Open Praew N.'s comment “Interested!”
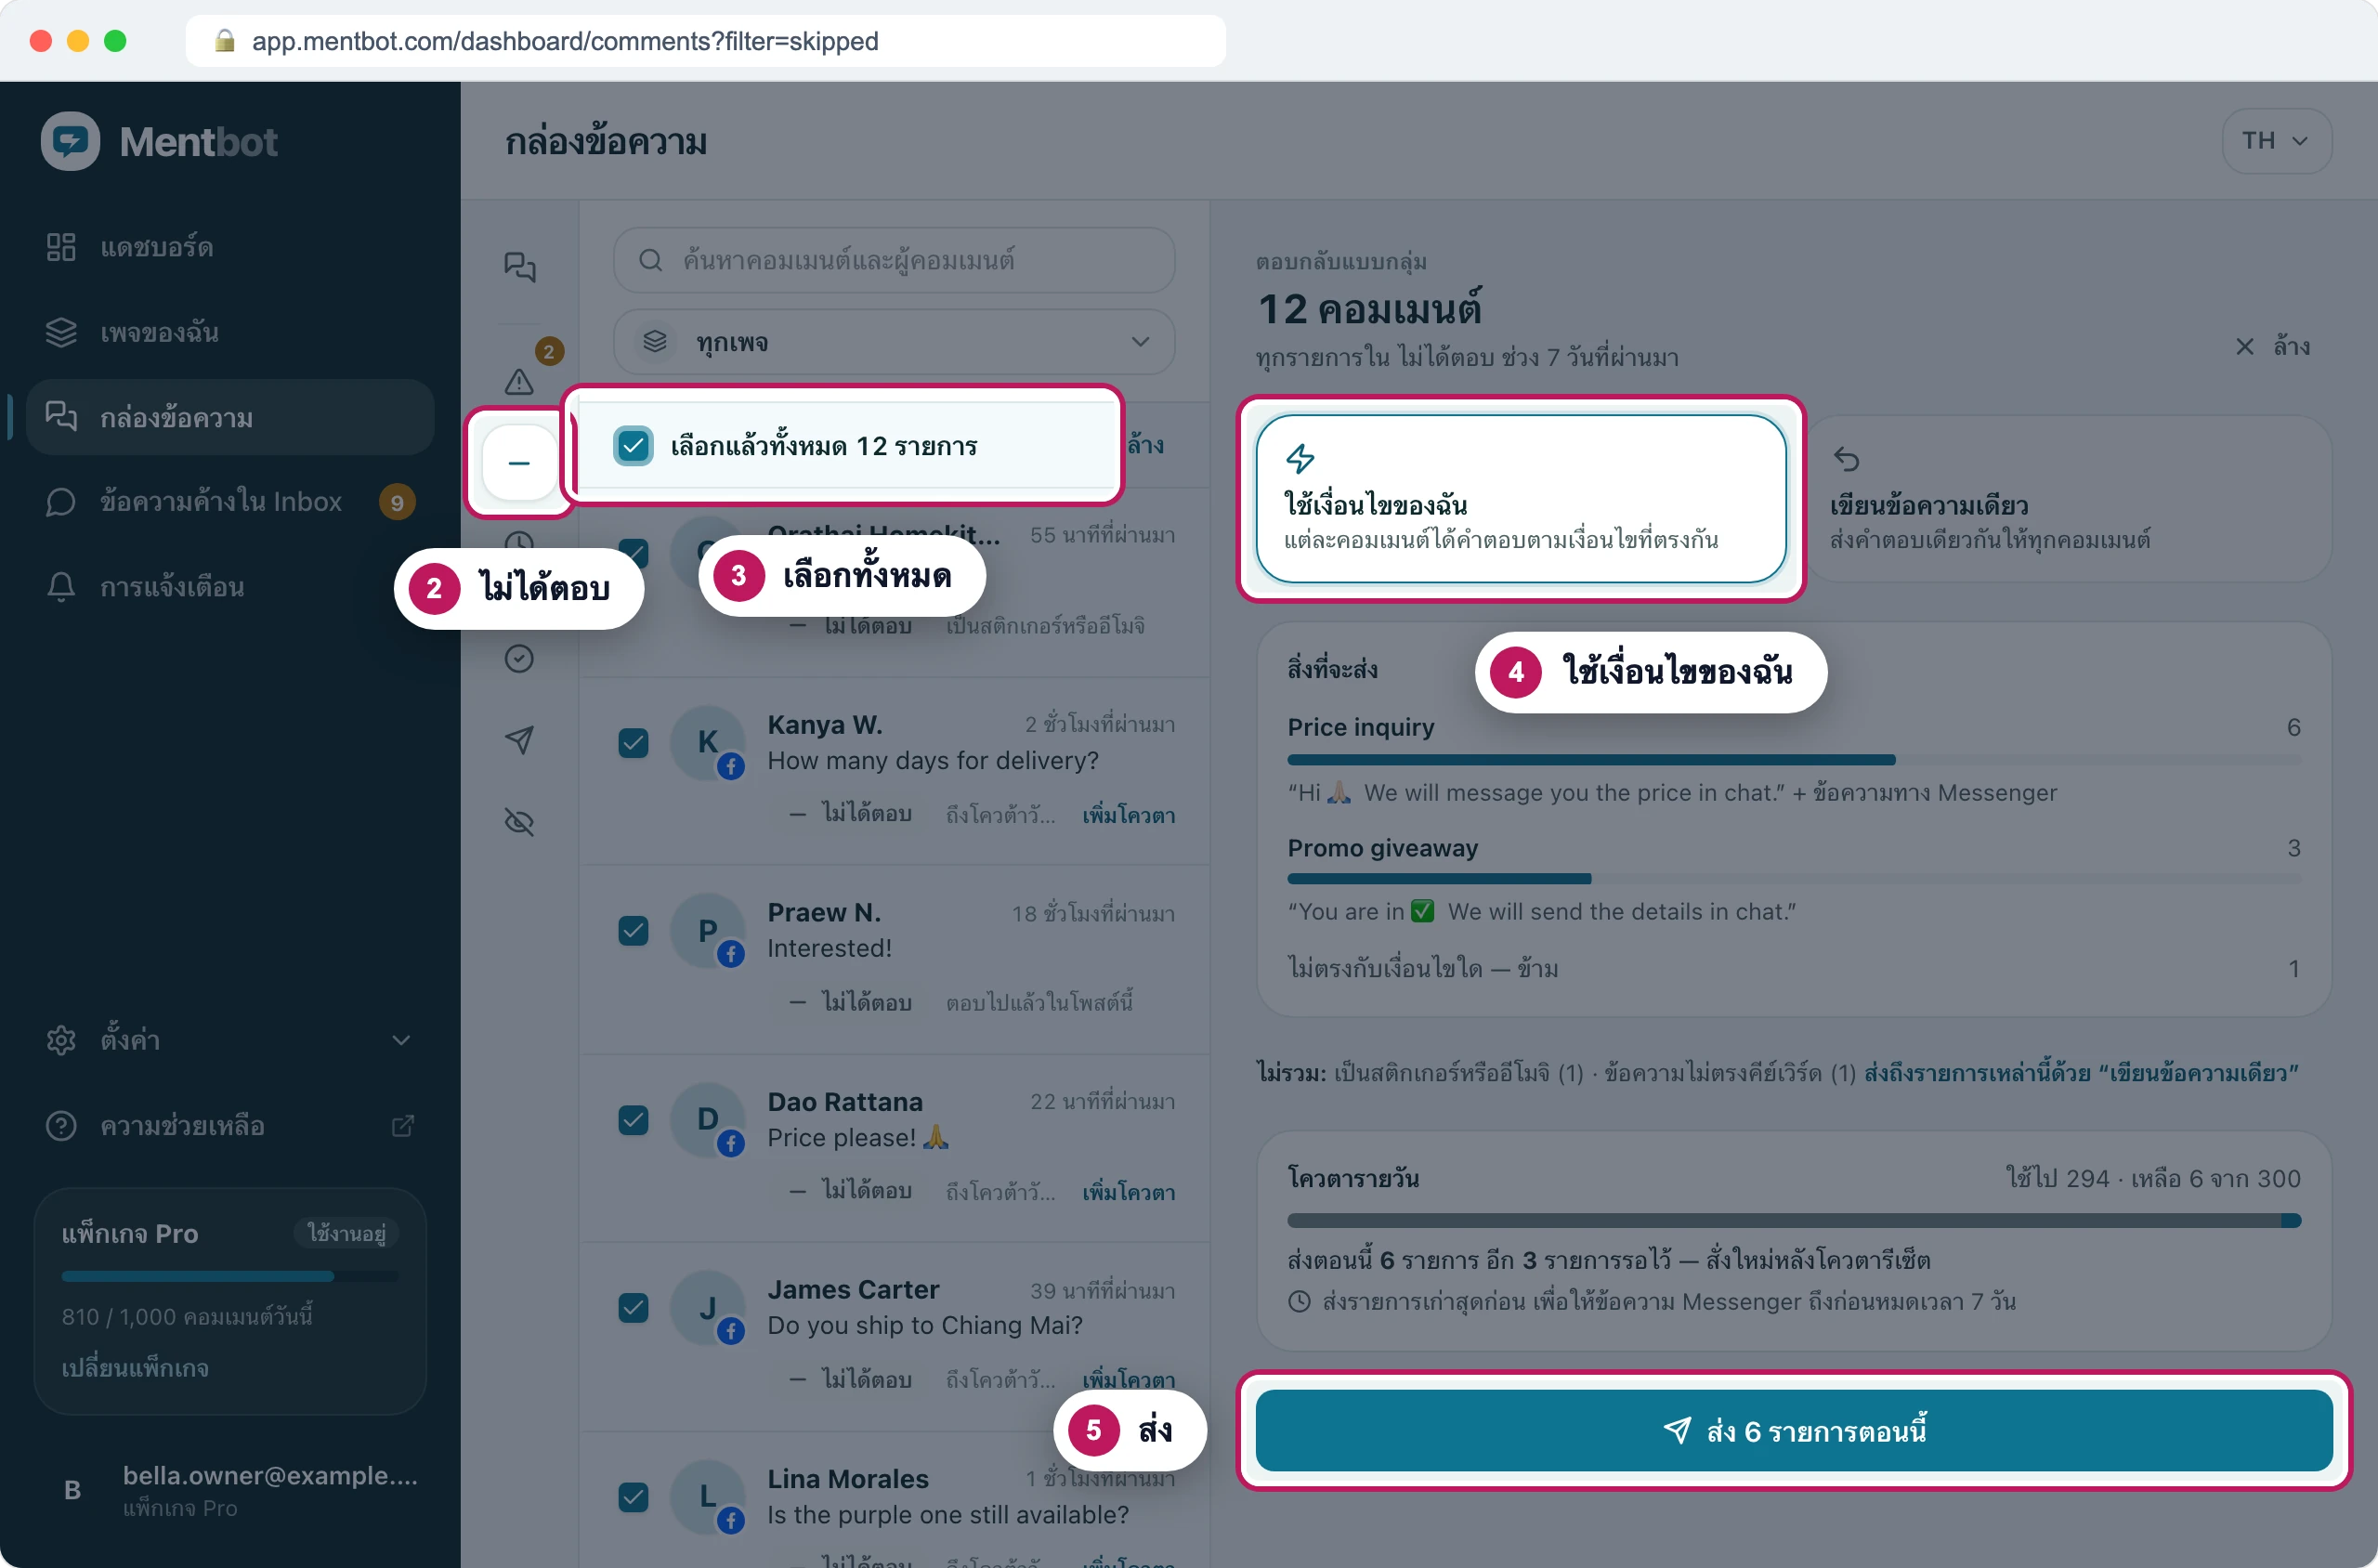 pos(894,960)
